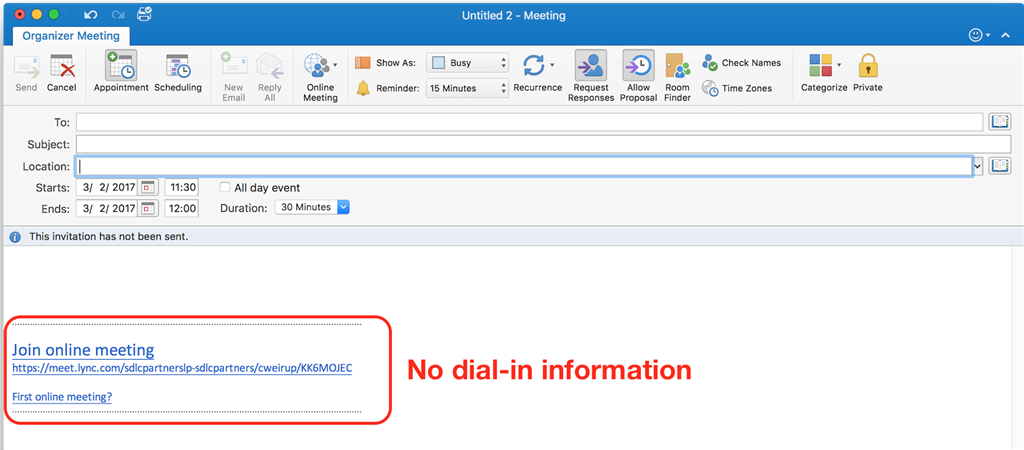Open the Reminder 15 Minutes dropdown
This screenshot has height=450, width=1024.
pyautogui.click(x=467, y=88)
